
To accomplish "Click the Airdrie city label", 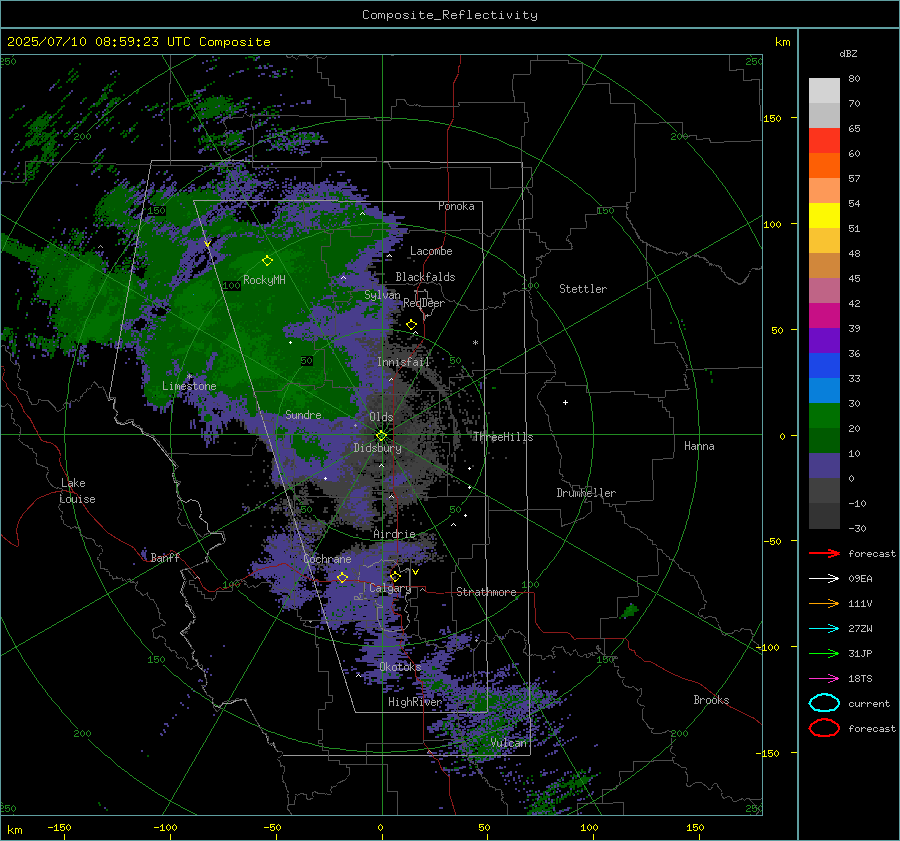I will tap(394, 534).
